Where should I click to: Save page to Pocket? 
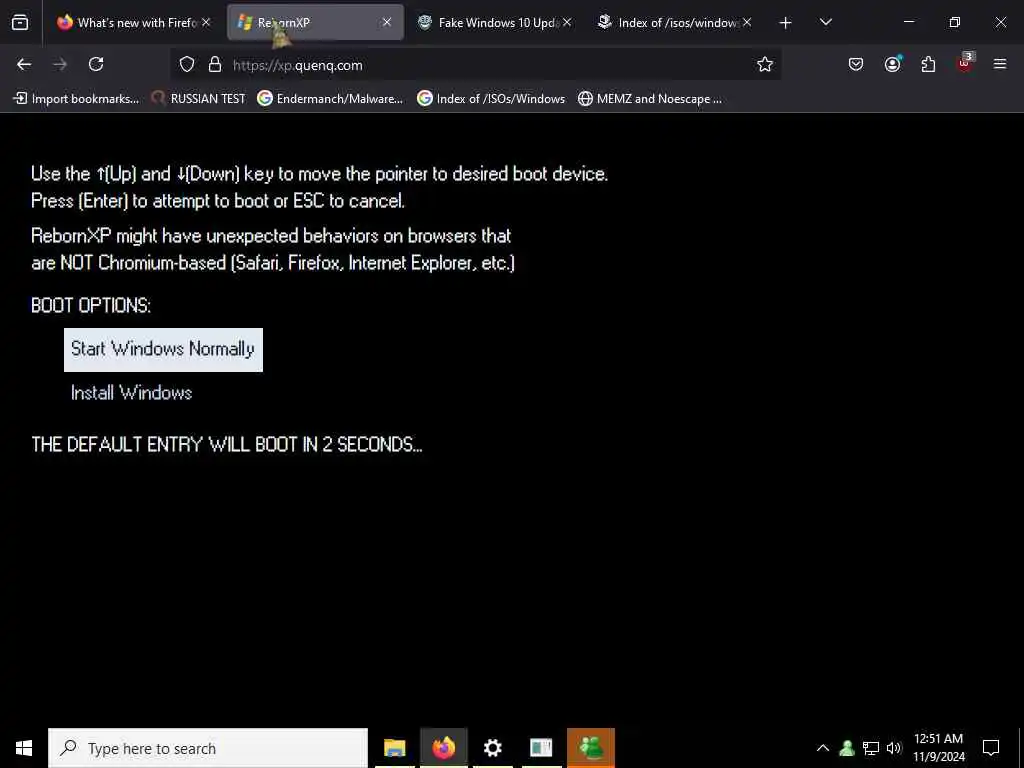point(856,64)
